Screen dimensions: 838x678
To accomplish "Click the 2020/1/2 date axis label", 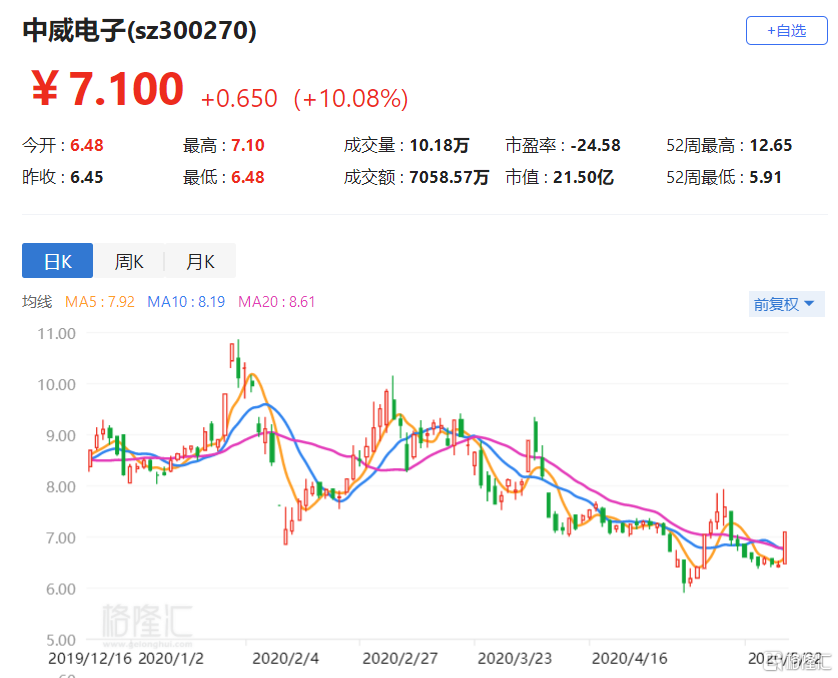I will [x=171, y=658].
